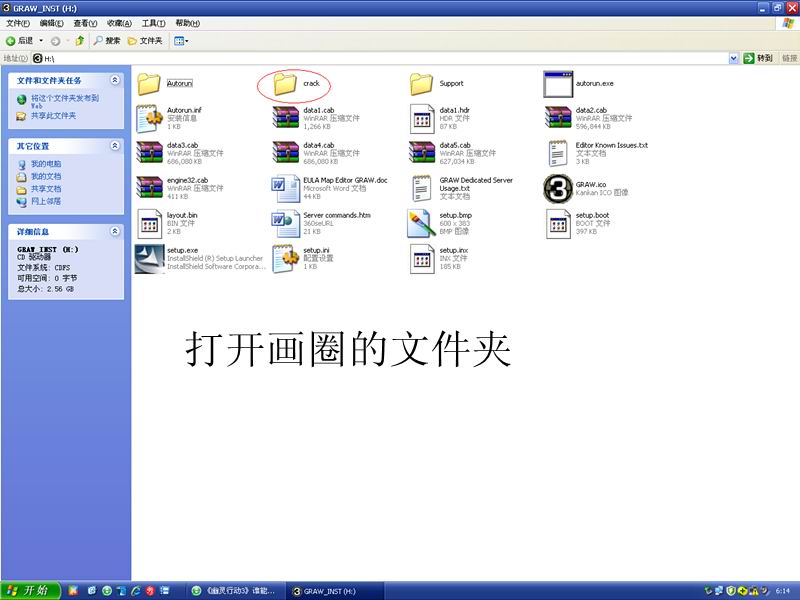The width and height of the screenshot is (800, 600).
Task: Open the 文件(F) menu
Action: pos(18,23)
